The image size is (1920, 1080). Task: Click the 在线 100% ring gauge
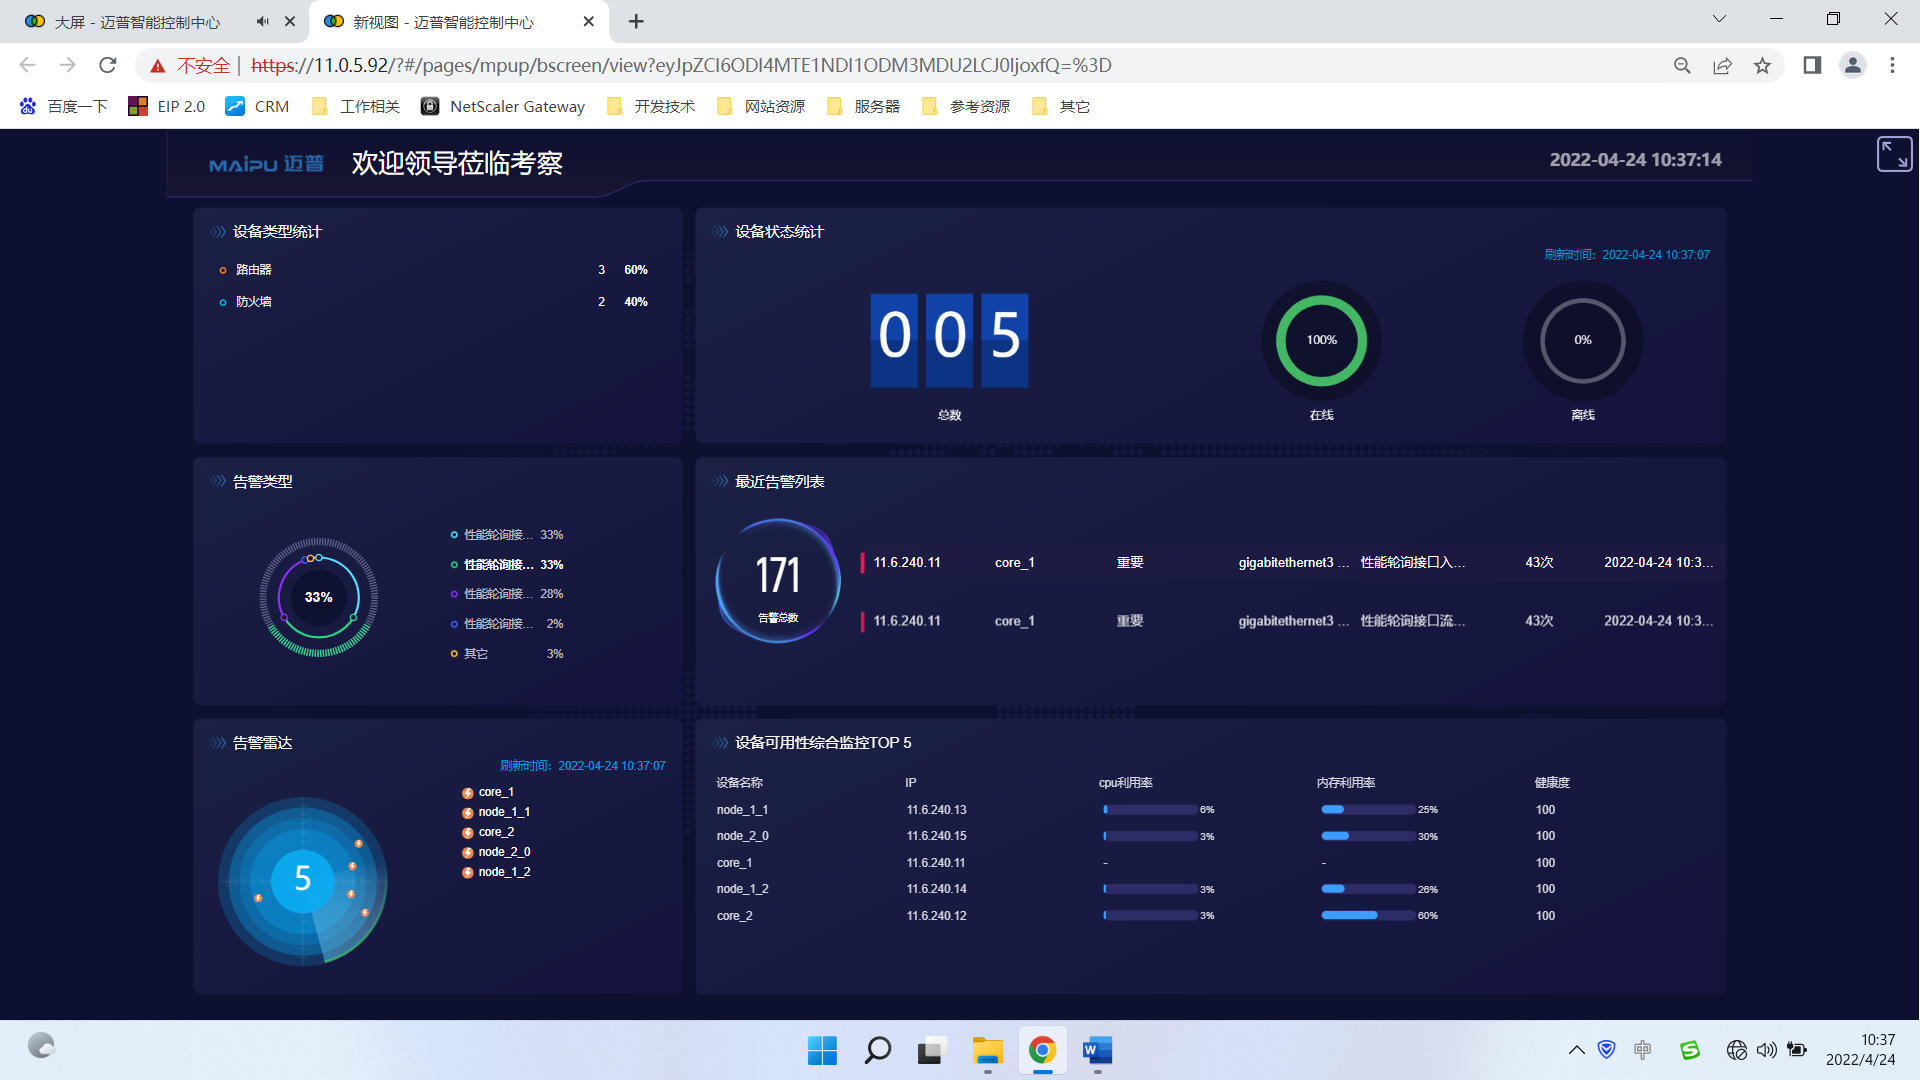[x=1321, y=341]
